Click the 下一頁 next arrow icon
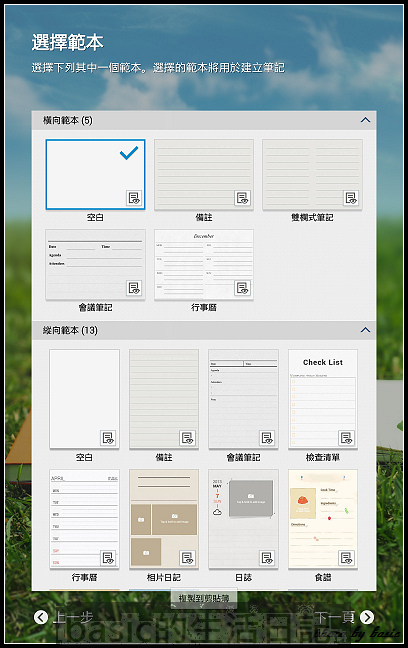The width and height of the screenshot is (408, 648). tap(367, 617)
